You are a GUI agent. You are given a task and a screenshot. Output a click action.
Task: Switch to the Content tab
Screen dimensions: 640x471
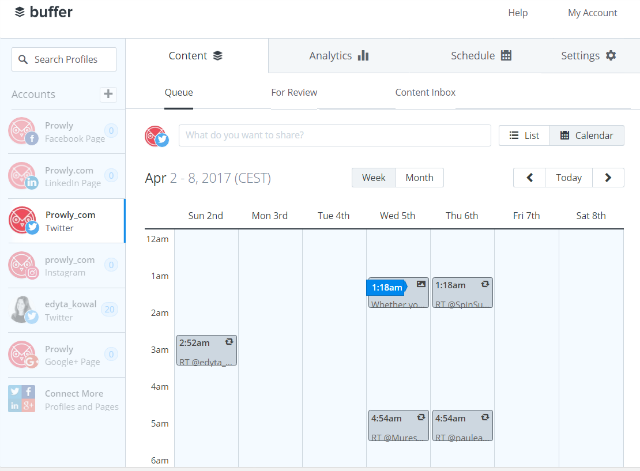196,56
